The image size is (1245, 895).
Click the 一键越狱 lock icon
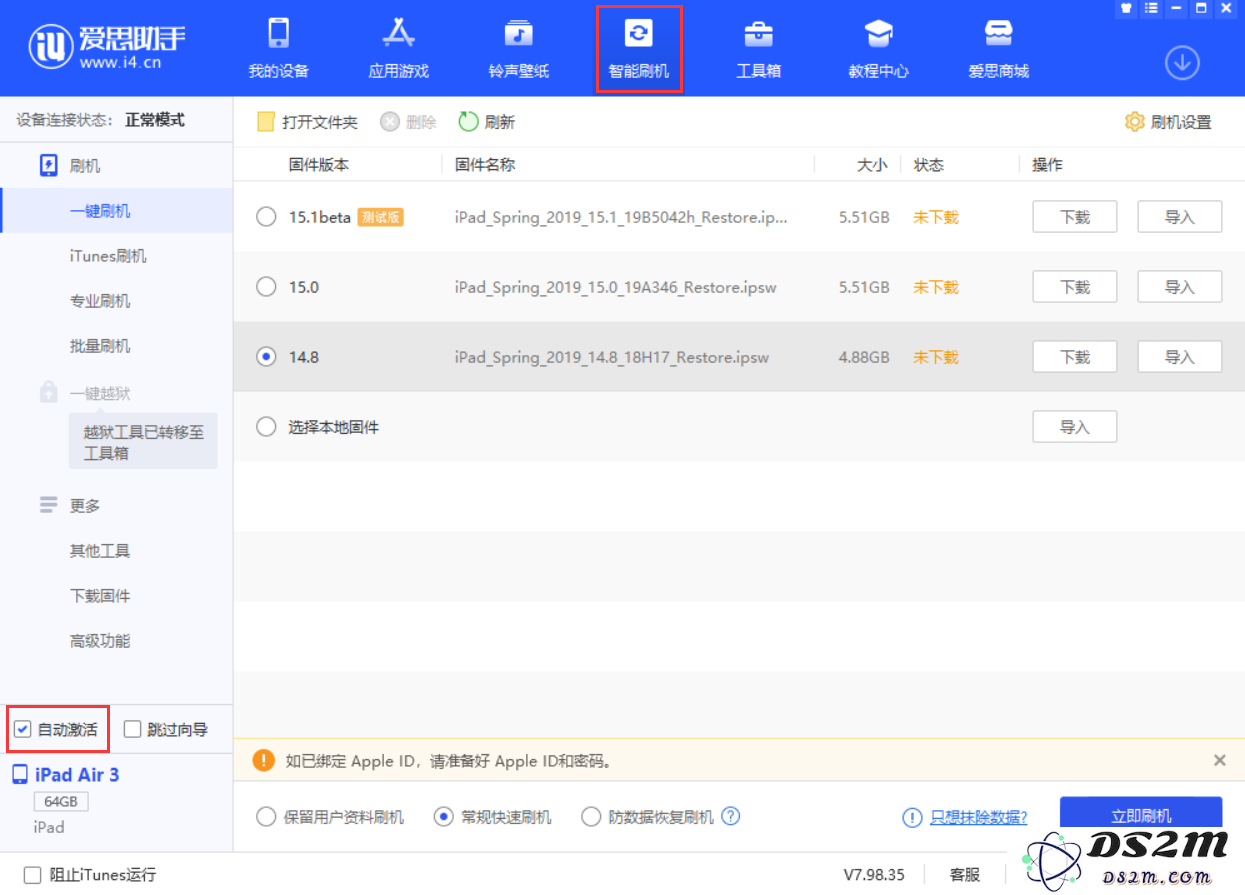pos(49,393)
